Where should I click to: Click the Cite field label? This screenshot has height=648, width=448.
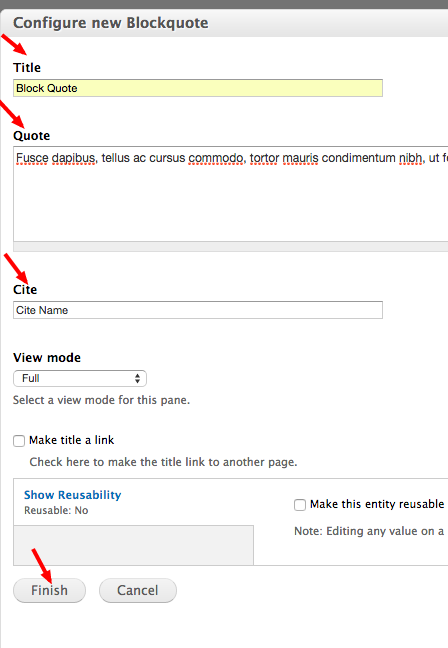(x=25, y=289)
